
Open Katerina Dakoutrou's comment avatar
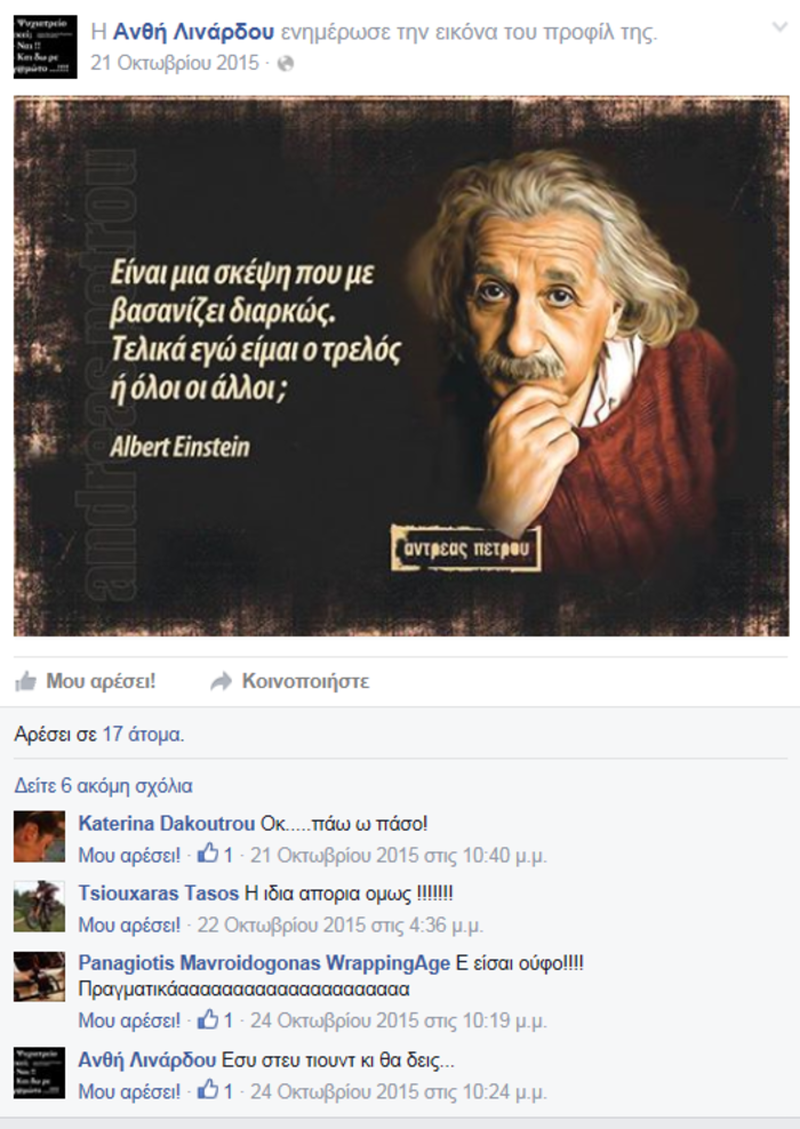tap(39, 837)
